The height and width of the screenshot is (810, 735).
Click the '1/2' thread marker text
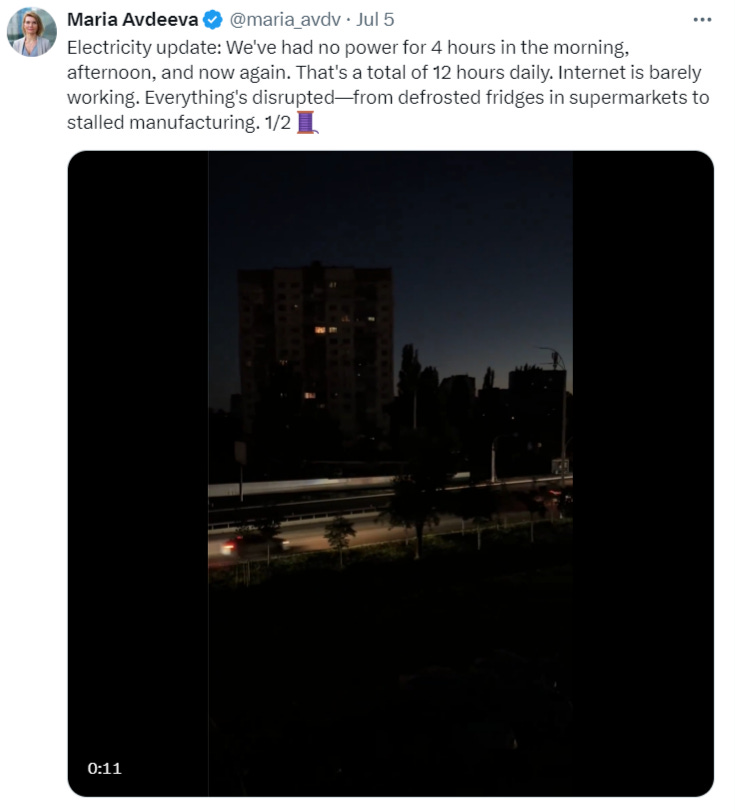click(277, 123)
